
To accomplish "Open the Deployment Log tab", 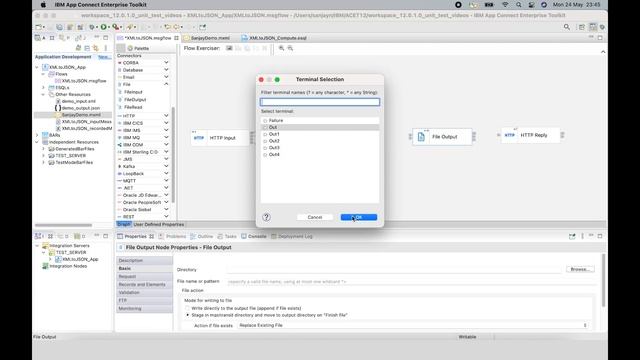I will tap(292, 236).
